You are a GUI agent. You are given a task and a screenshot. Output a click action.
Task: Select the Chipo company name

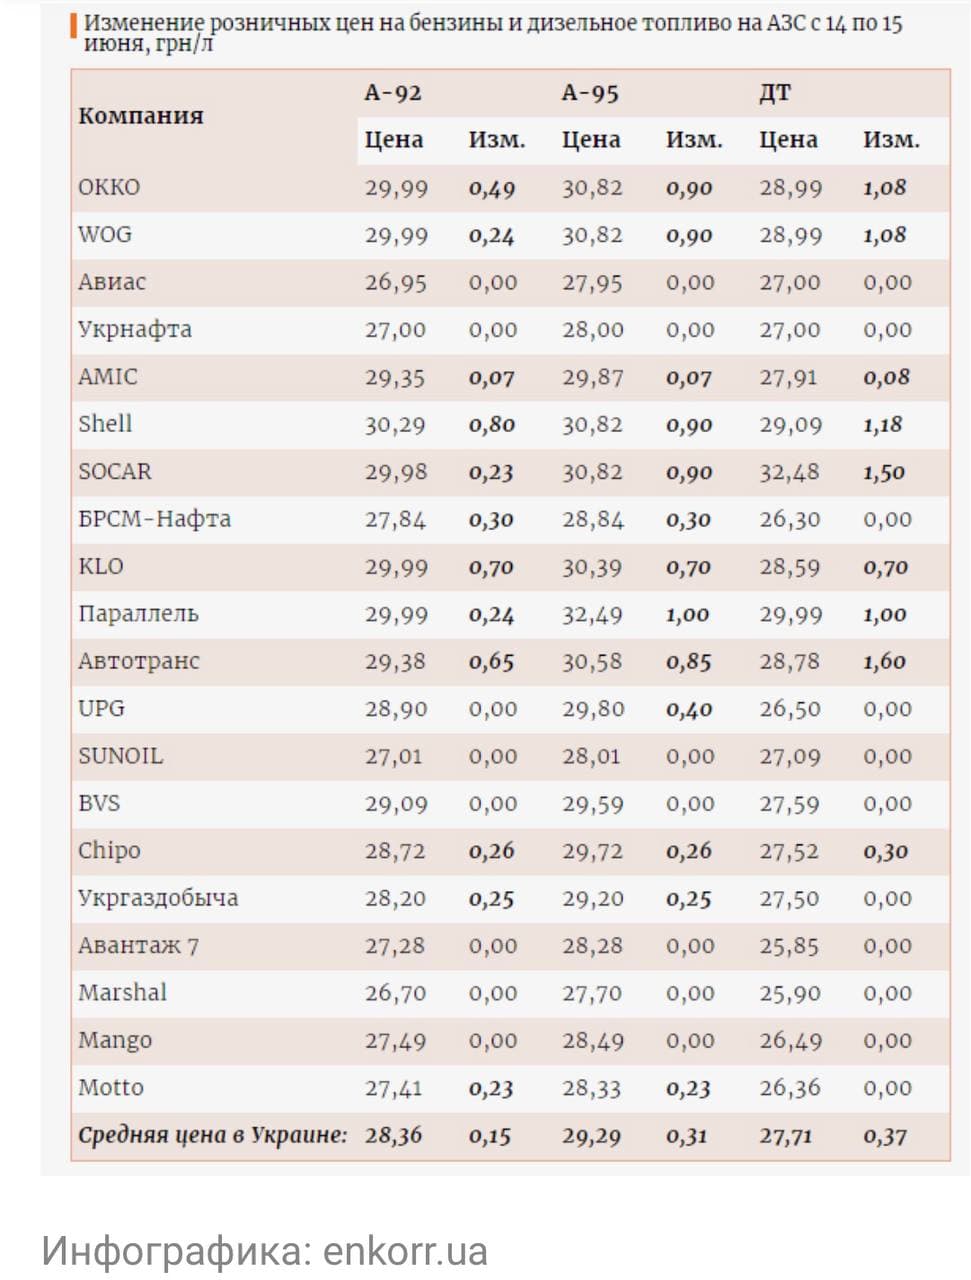[109, 851]
